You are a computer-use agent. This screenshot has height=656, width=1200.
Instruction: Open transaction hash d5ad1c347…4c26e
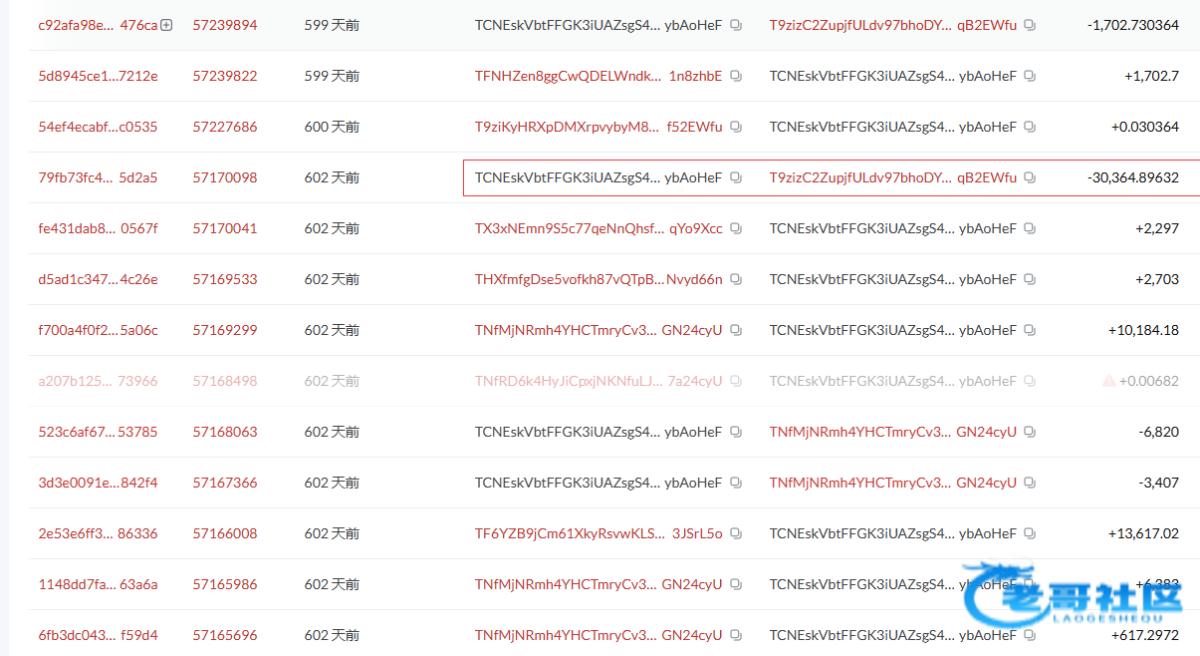tap(97, 279)
